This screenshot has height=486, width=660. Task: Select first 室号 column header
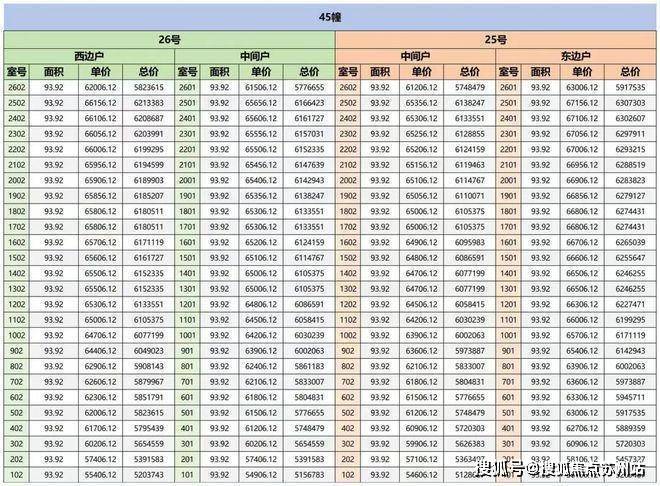(16, 72)
